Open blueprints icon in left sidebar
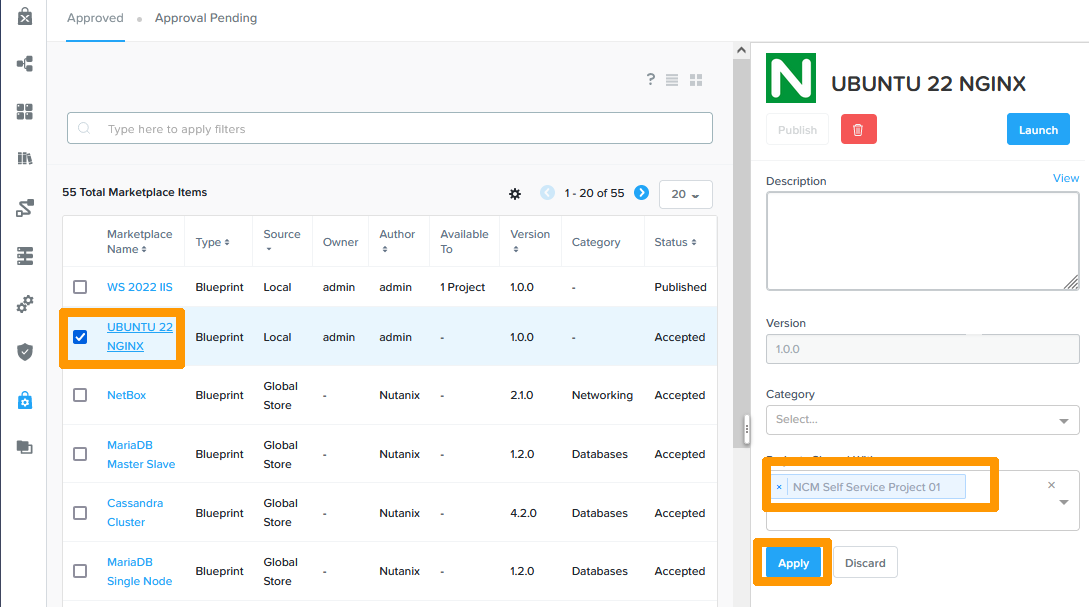The width and height of the screenshot is (1089, 607). coord(25,64)
